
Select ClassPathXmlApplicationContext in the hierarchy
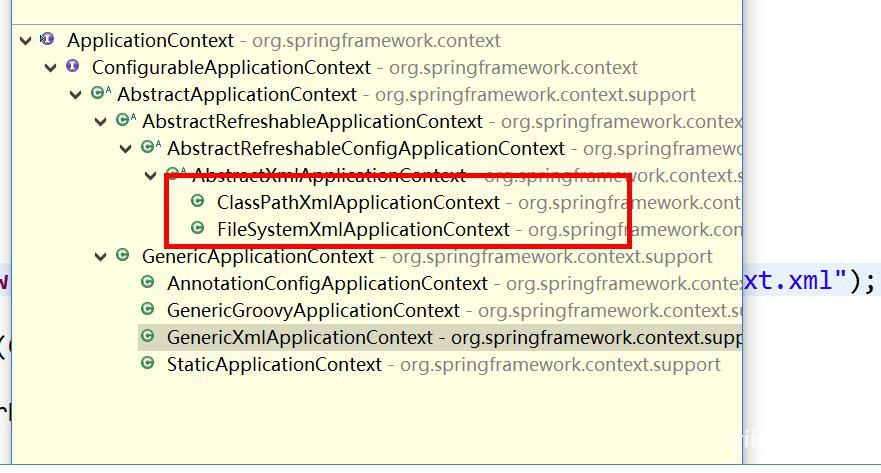tap(358, 203)
